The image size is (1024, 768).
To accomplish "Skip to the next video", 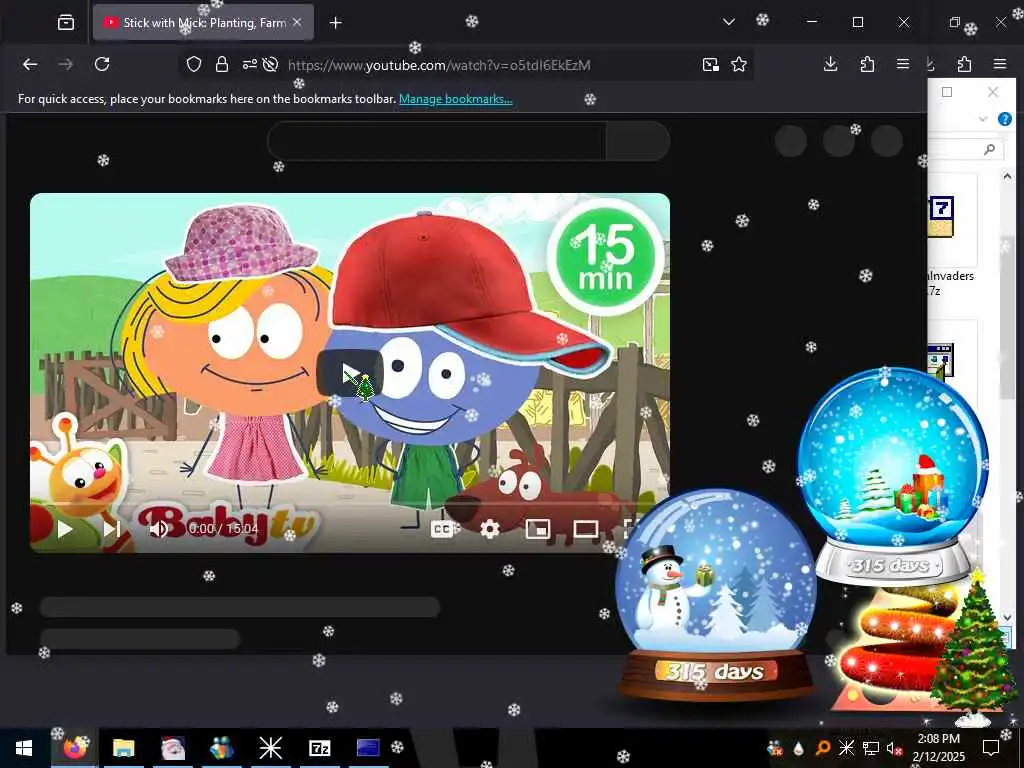I will click(x=112, y=529).
